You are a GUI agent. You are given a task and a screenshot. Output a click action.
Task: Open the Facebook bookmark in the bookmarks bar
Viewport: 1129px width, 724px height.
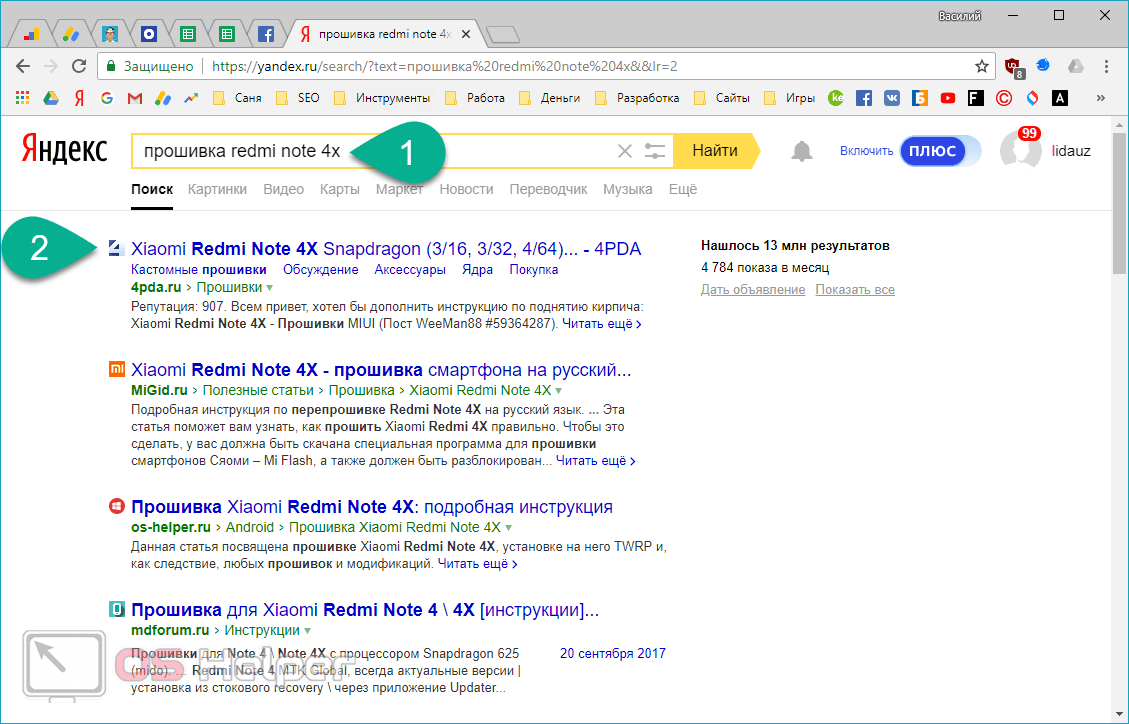coord(863,98)
